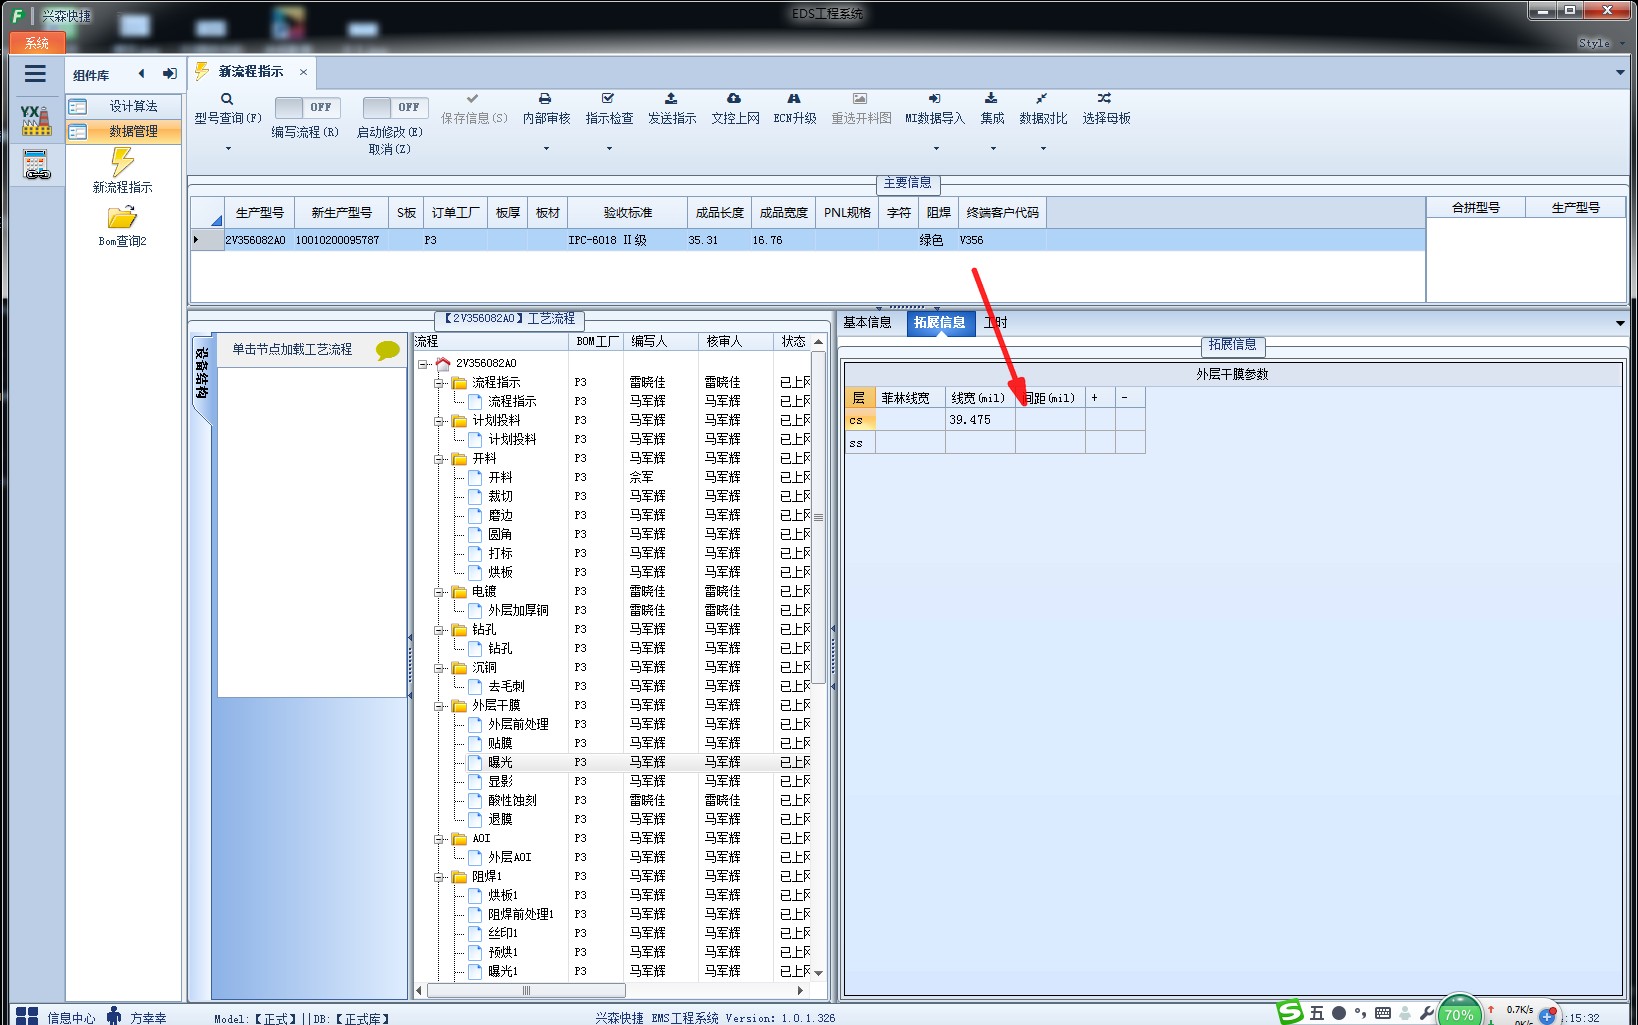Click the yellow speech bubble icon

click(388, 350)
